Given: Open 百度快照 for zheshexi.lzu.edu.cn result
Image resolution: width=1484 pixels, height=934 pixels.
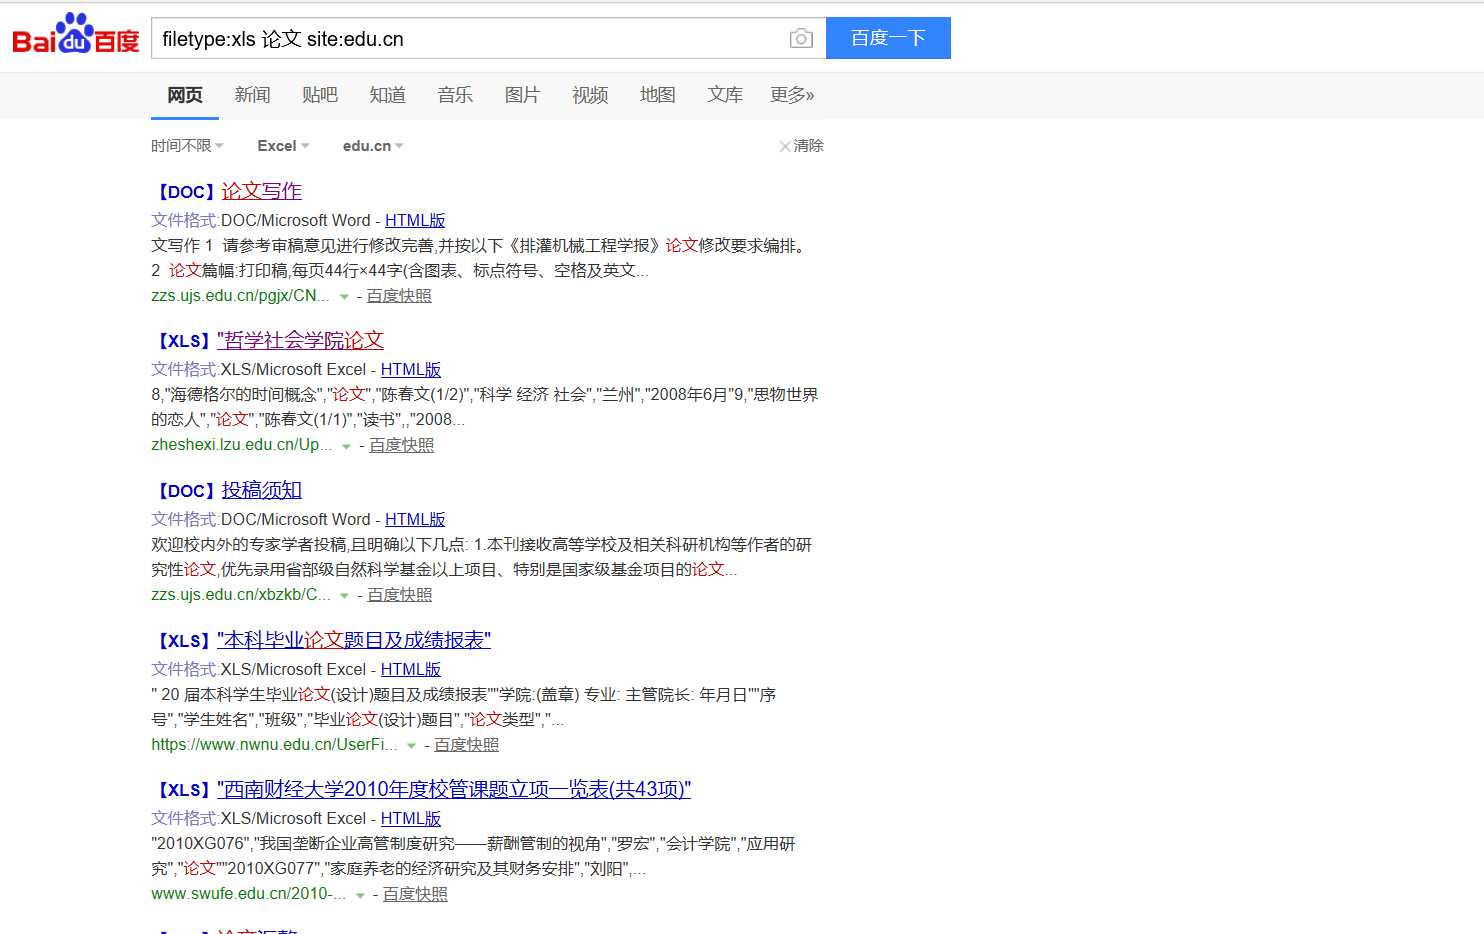Looking at the screenshot, I should pyautogui.click(x=402, y=445).
